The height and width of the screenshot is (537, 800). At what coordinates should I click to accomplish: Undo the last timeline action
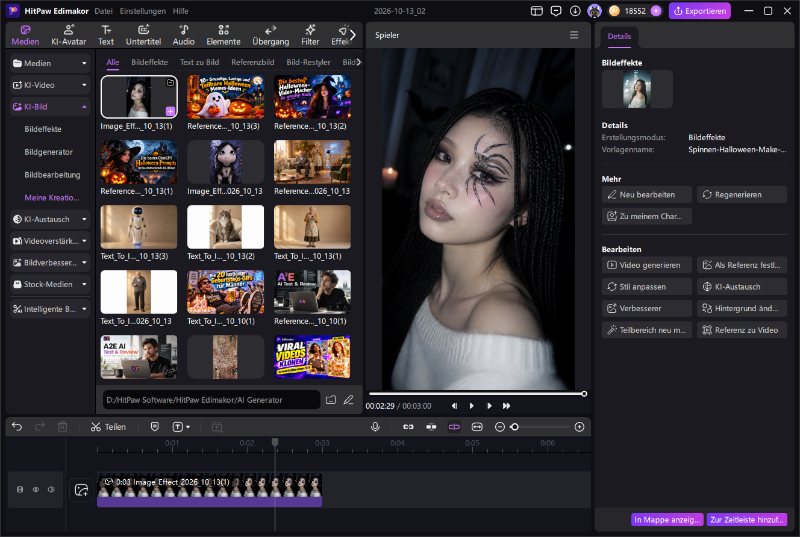(17, 427)
